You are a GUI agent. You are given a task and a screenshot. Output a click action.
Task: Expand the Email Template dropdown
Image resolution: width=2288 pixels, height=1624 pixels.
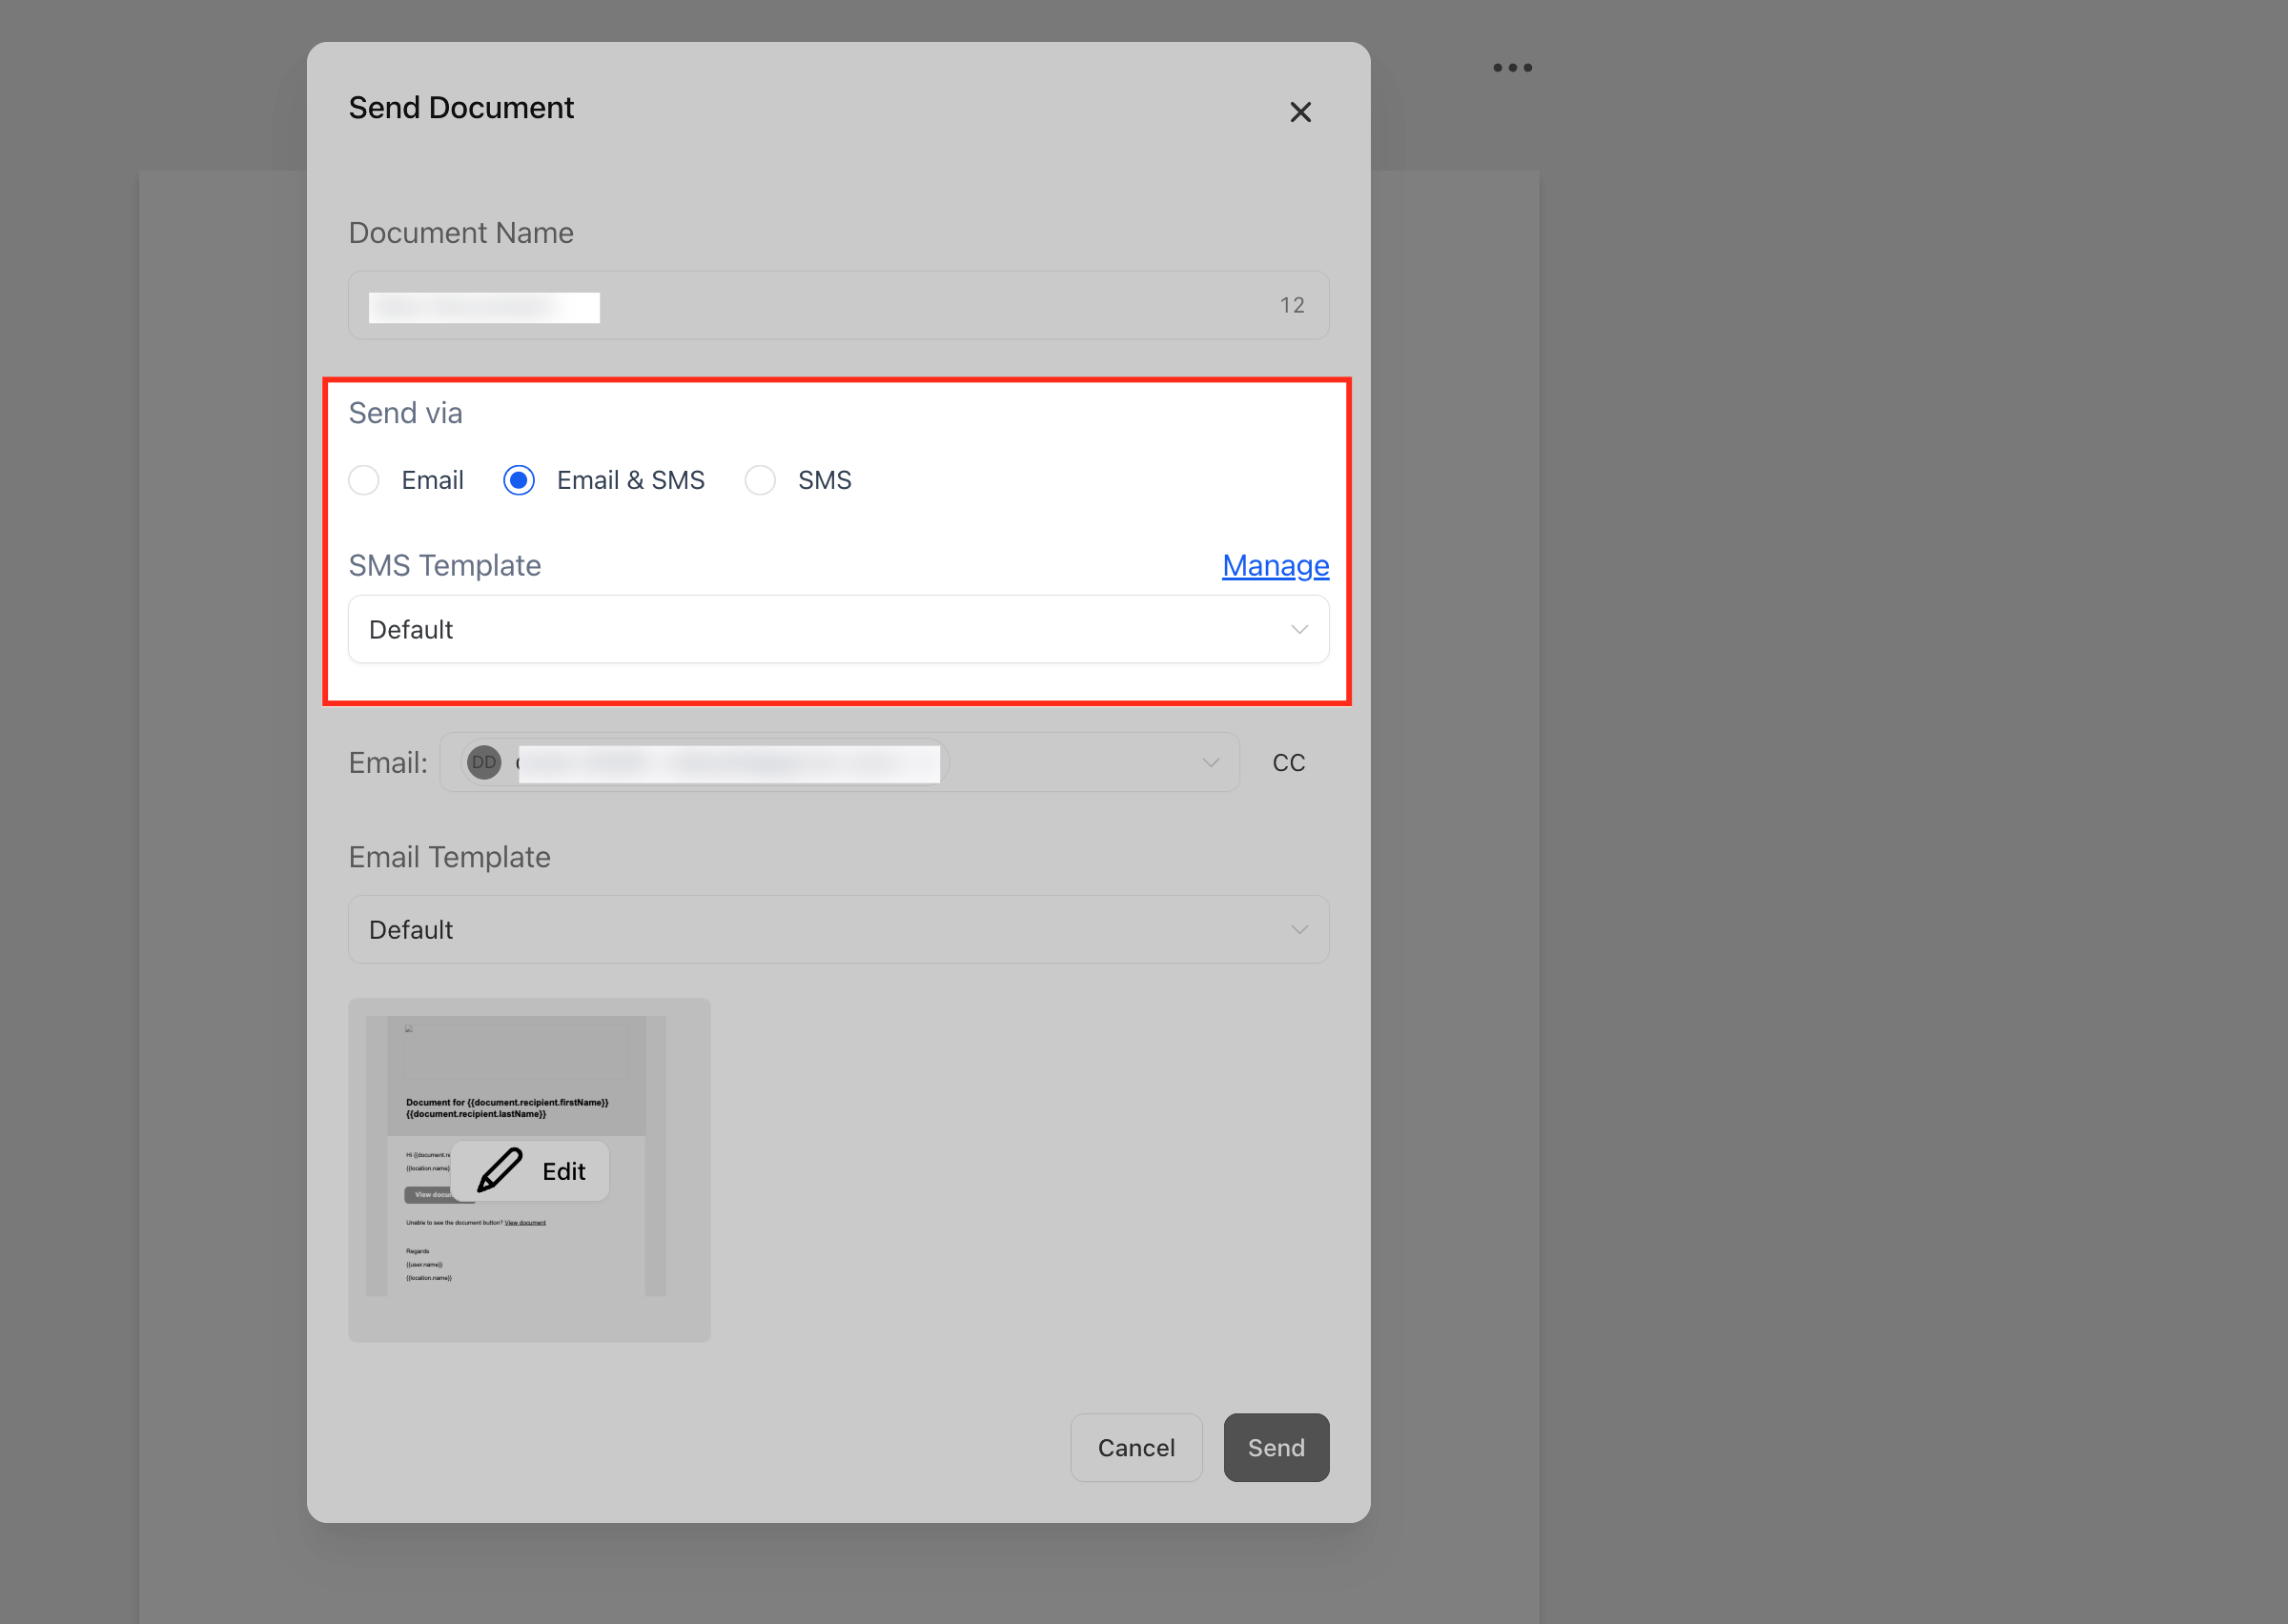coord(837,929)
